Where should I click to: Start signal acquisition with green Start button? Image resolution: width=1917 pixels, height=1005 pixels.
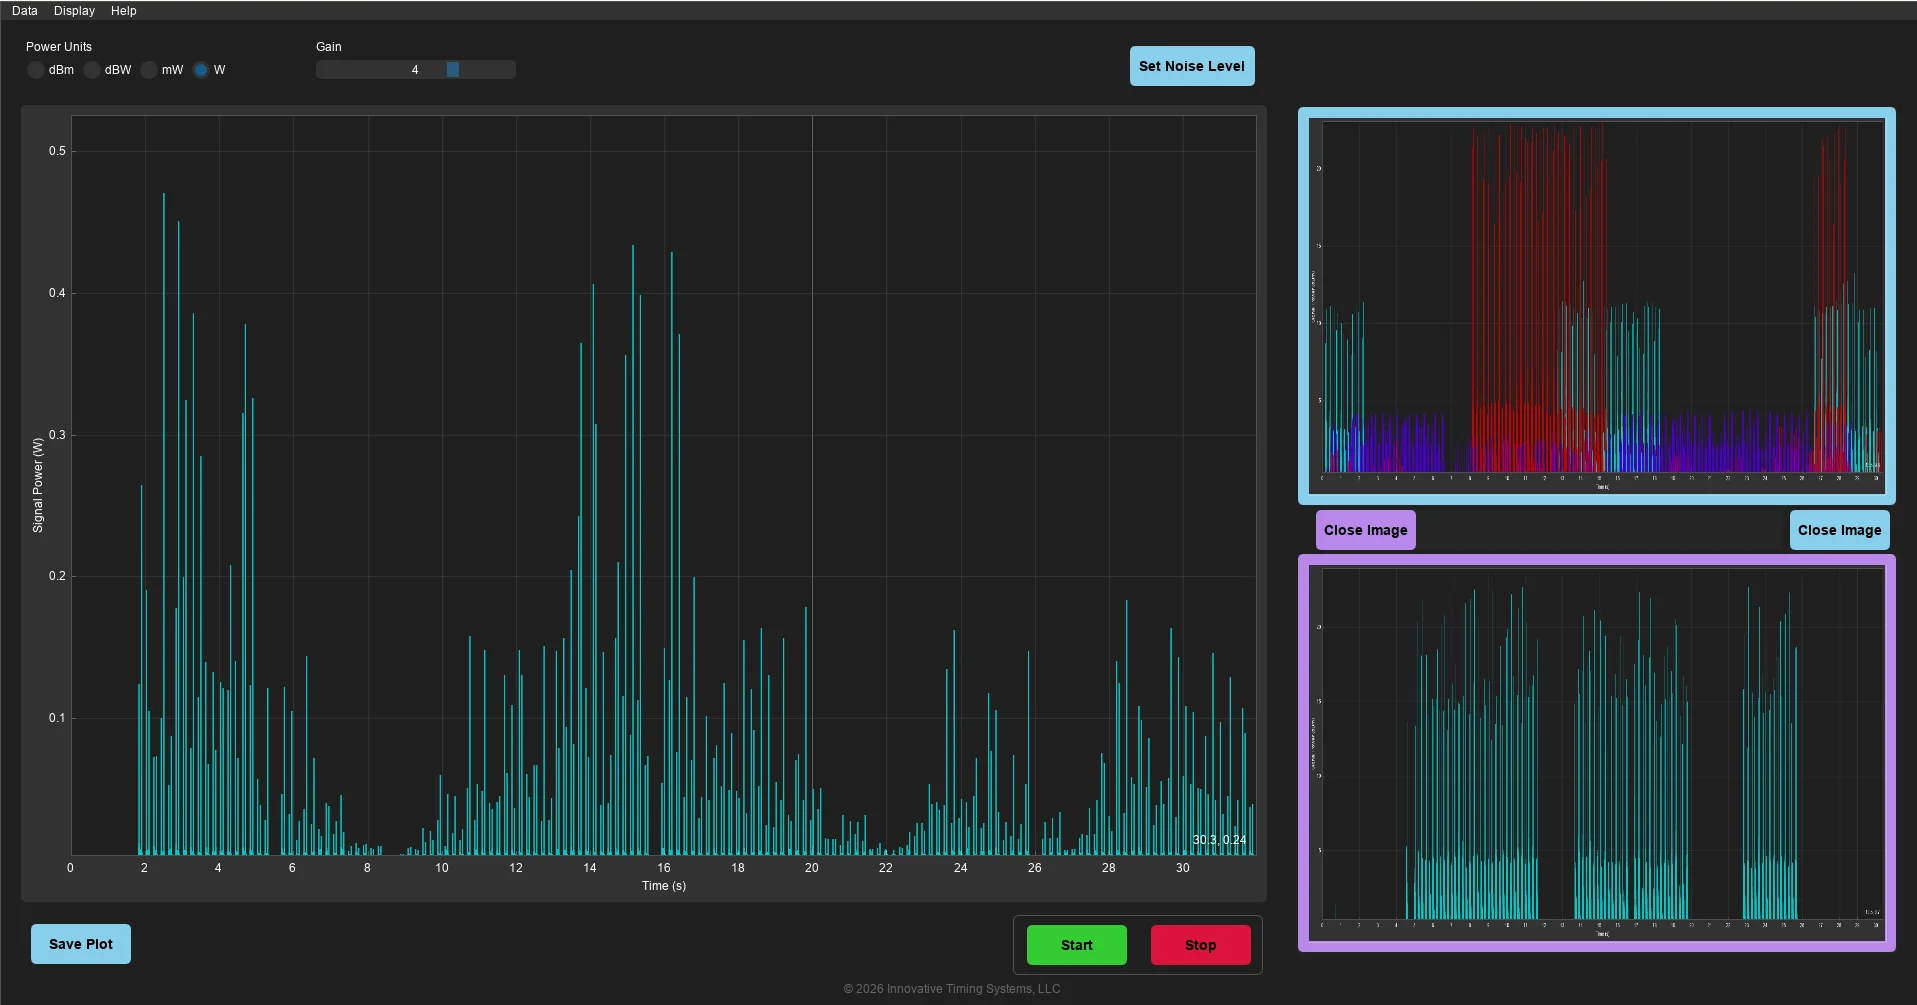(1077, 945)
